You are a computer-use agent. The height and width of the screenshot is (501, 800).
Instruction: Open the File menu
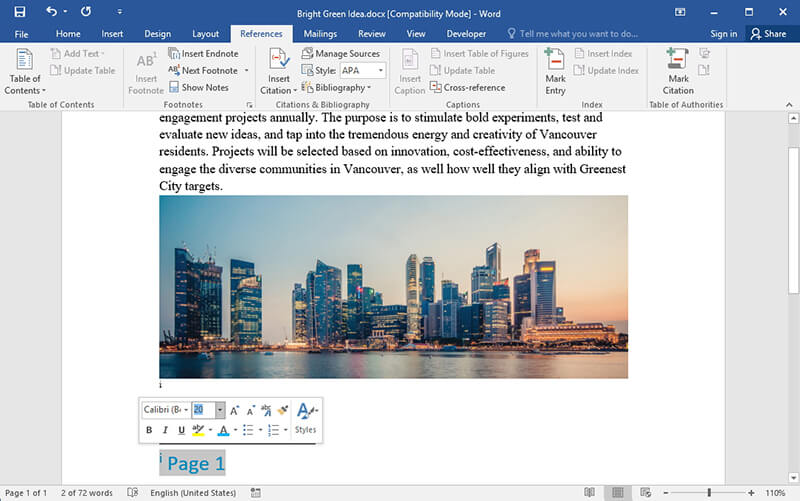click(x=21, y=34)
